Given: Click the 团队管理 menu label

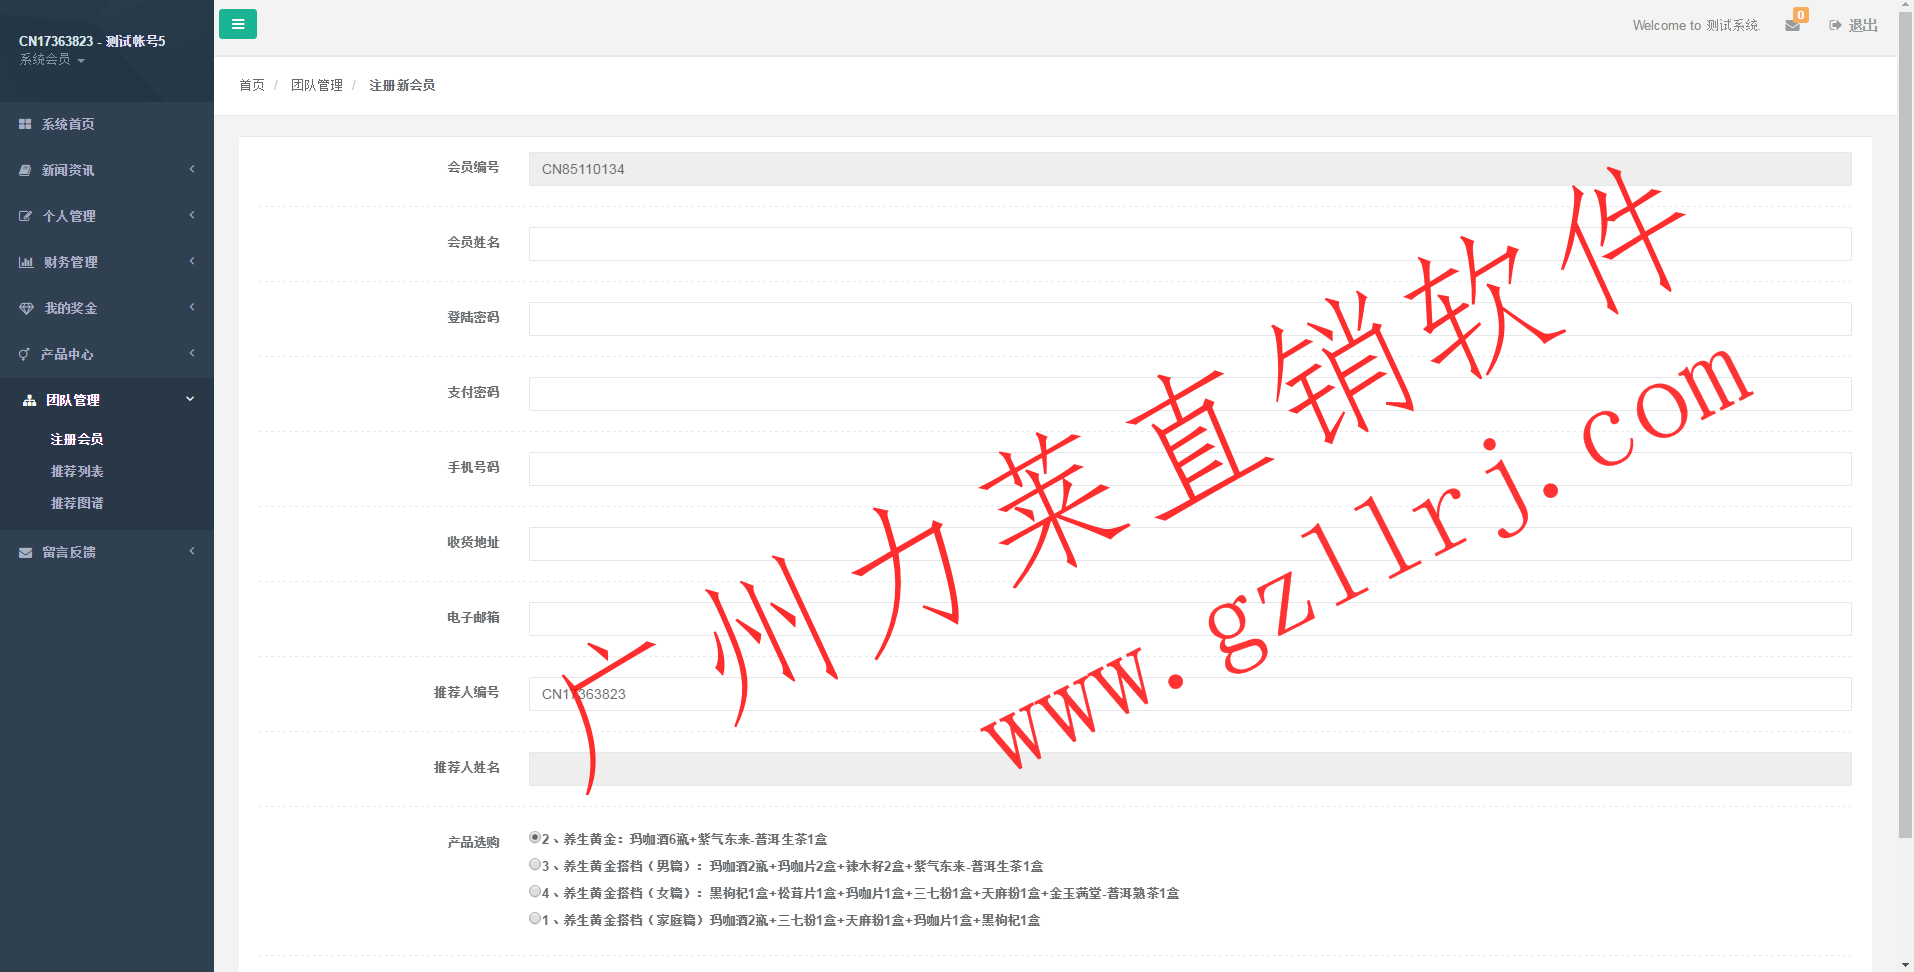Looking at the screenshot, I should [73, 400].
